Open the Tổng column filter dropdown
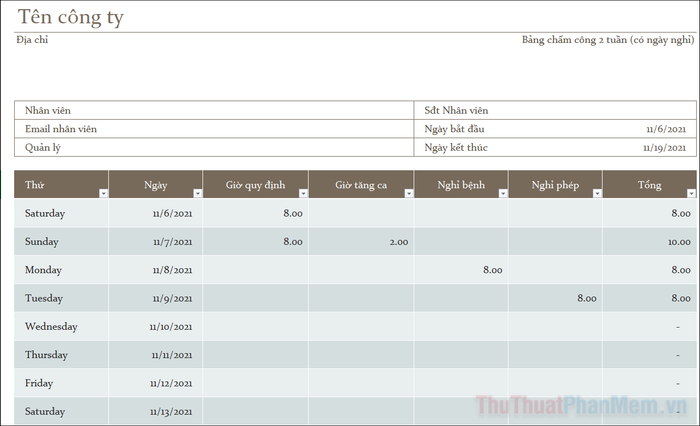Viewport: 700px width, 426px height. [692, 193]
